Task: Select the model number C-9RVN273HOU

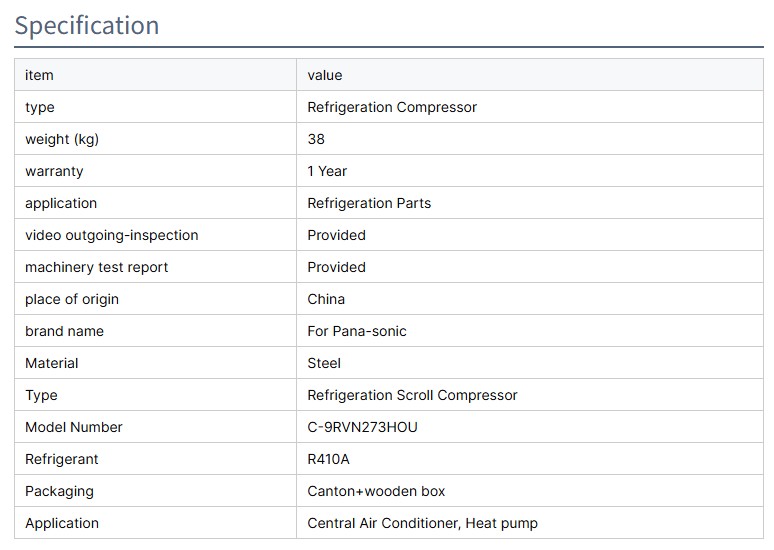Action: point(362,427)
